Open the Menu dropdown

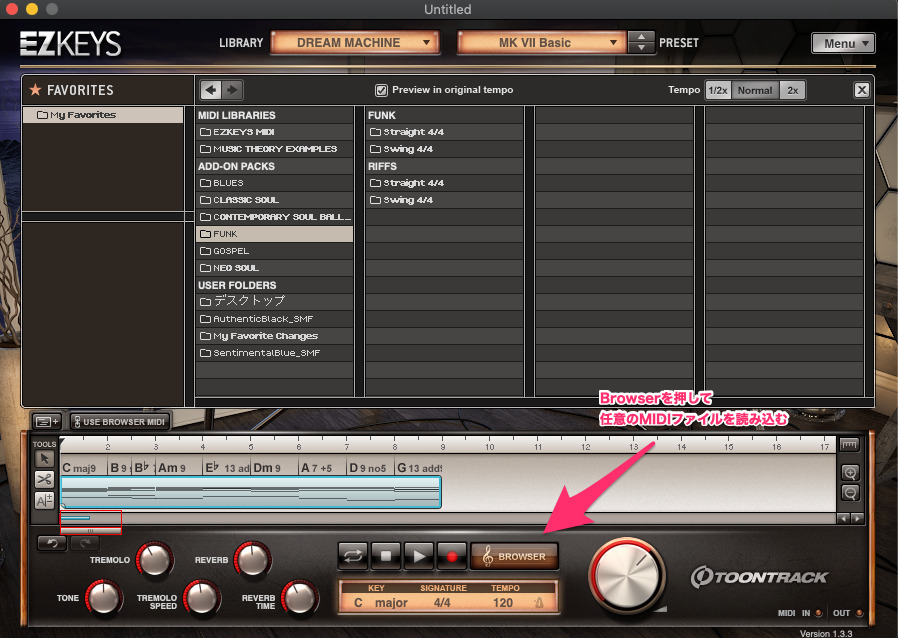(843, 43)
